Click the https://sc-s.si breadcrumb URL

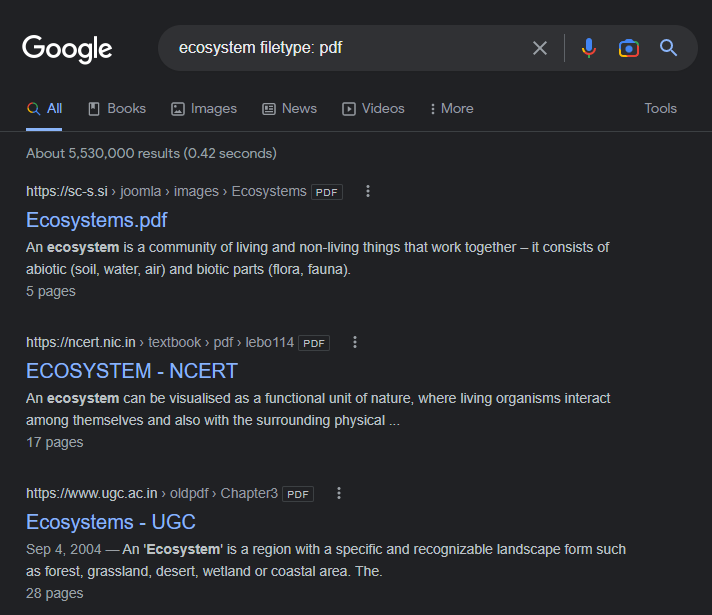[67, 191]
